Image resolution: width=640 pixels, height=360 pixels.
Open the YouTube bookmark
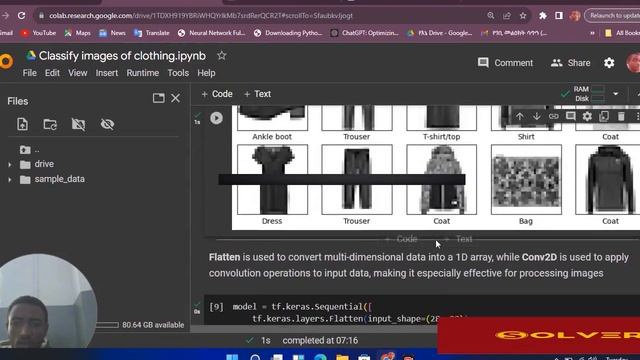click(x=38, y=33)
